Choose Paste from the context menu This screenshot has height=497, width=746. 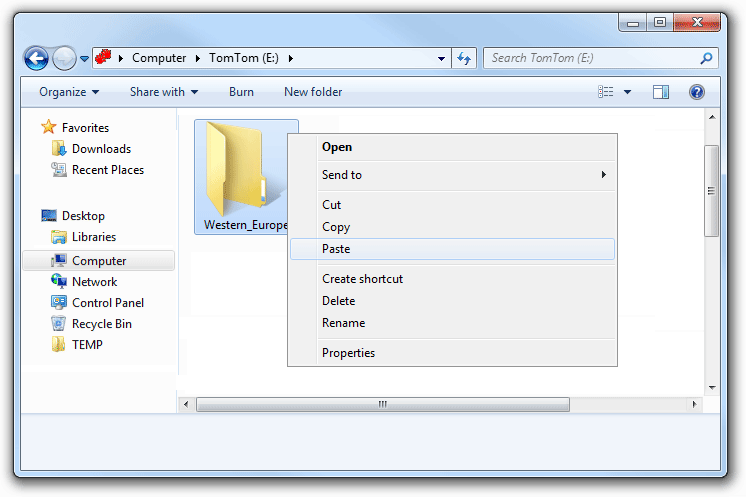336,249
